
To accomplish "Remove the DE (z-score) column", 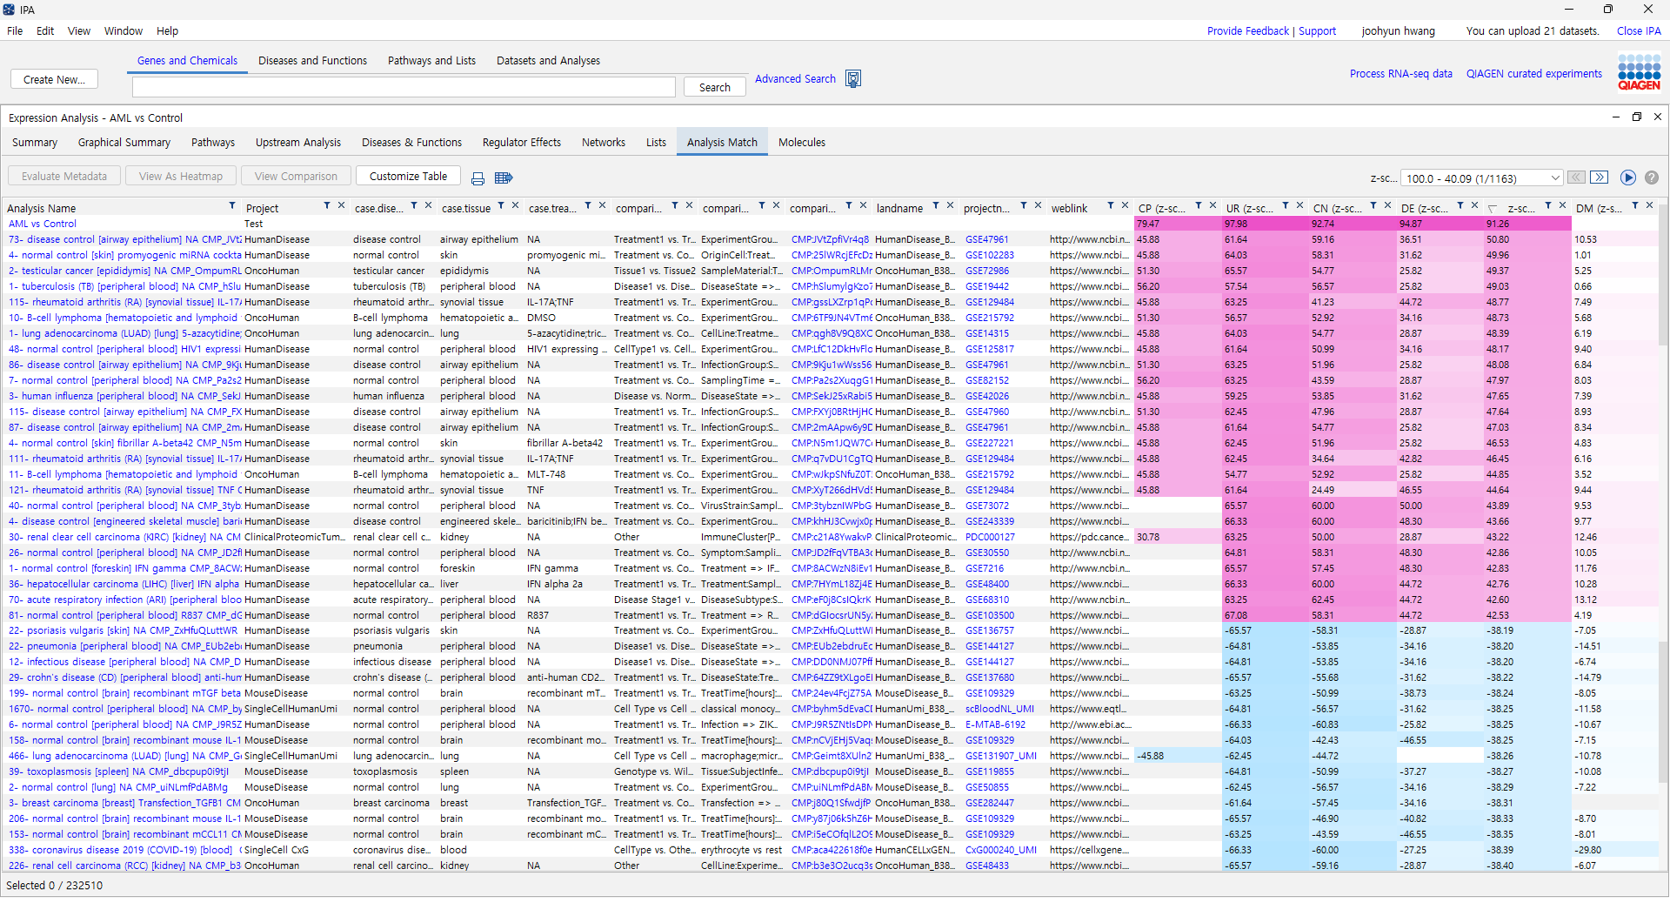I will (x=1474, y=206).
